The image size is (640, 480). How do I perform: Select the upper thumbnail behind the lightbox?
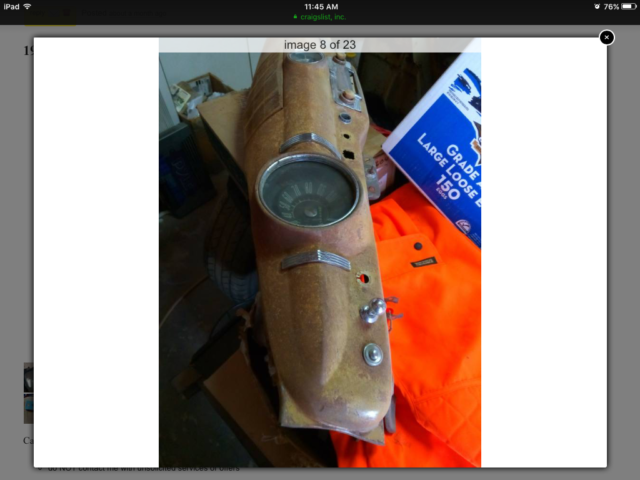(x=28, y=377)
